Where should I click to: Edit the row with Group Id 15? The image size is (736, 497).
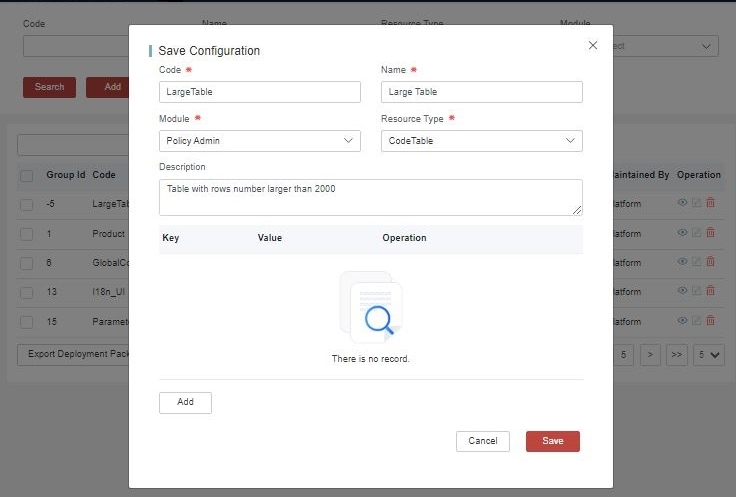(696, 321)
